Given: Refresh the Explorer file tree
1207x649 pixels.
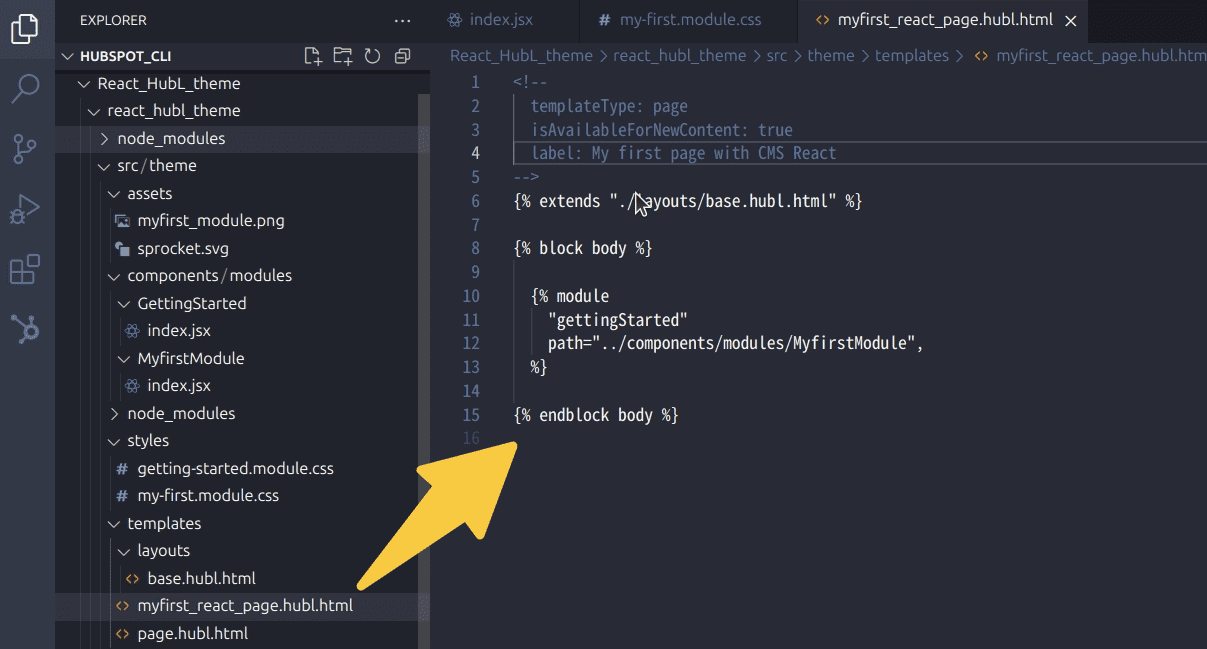Looking at the screenshot, I should [372, 56].
